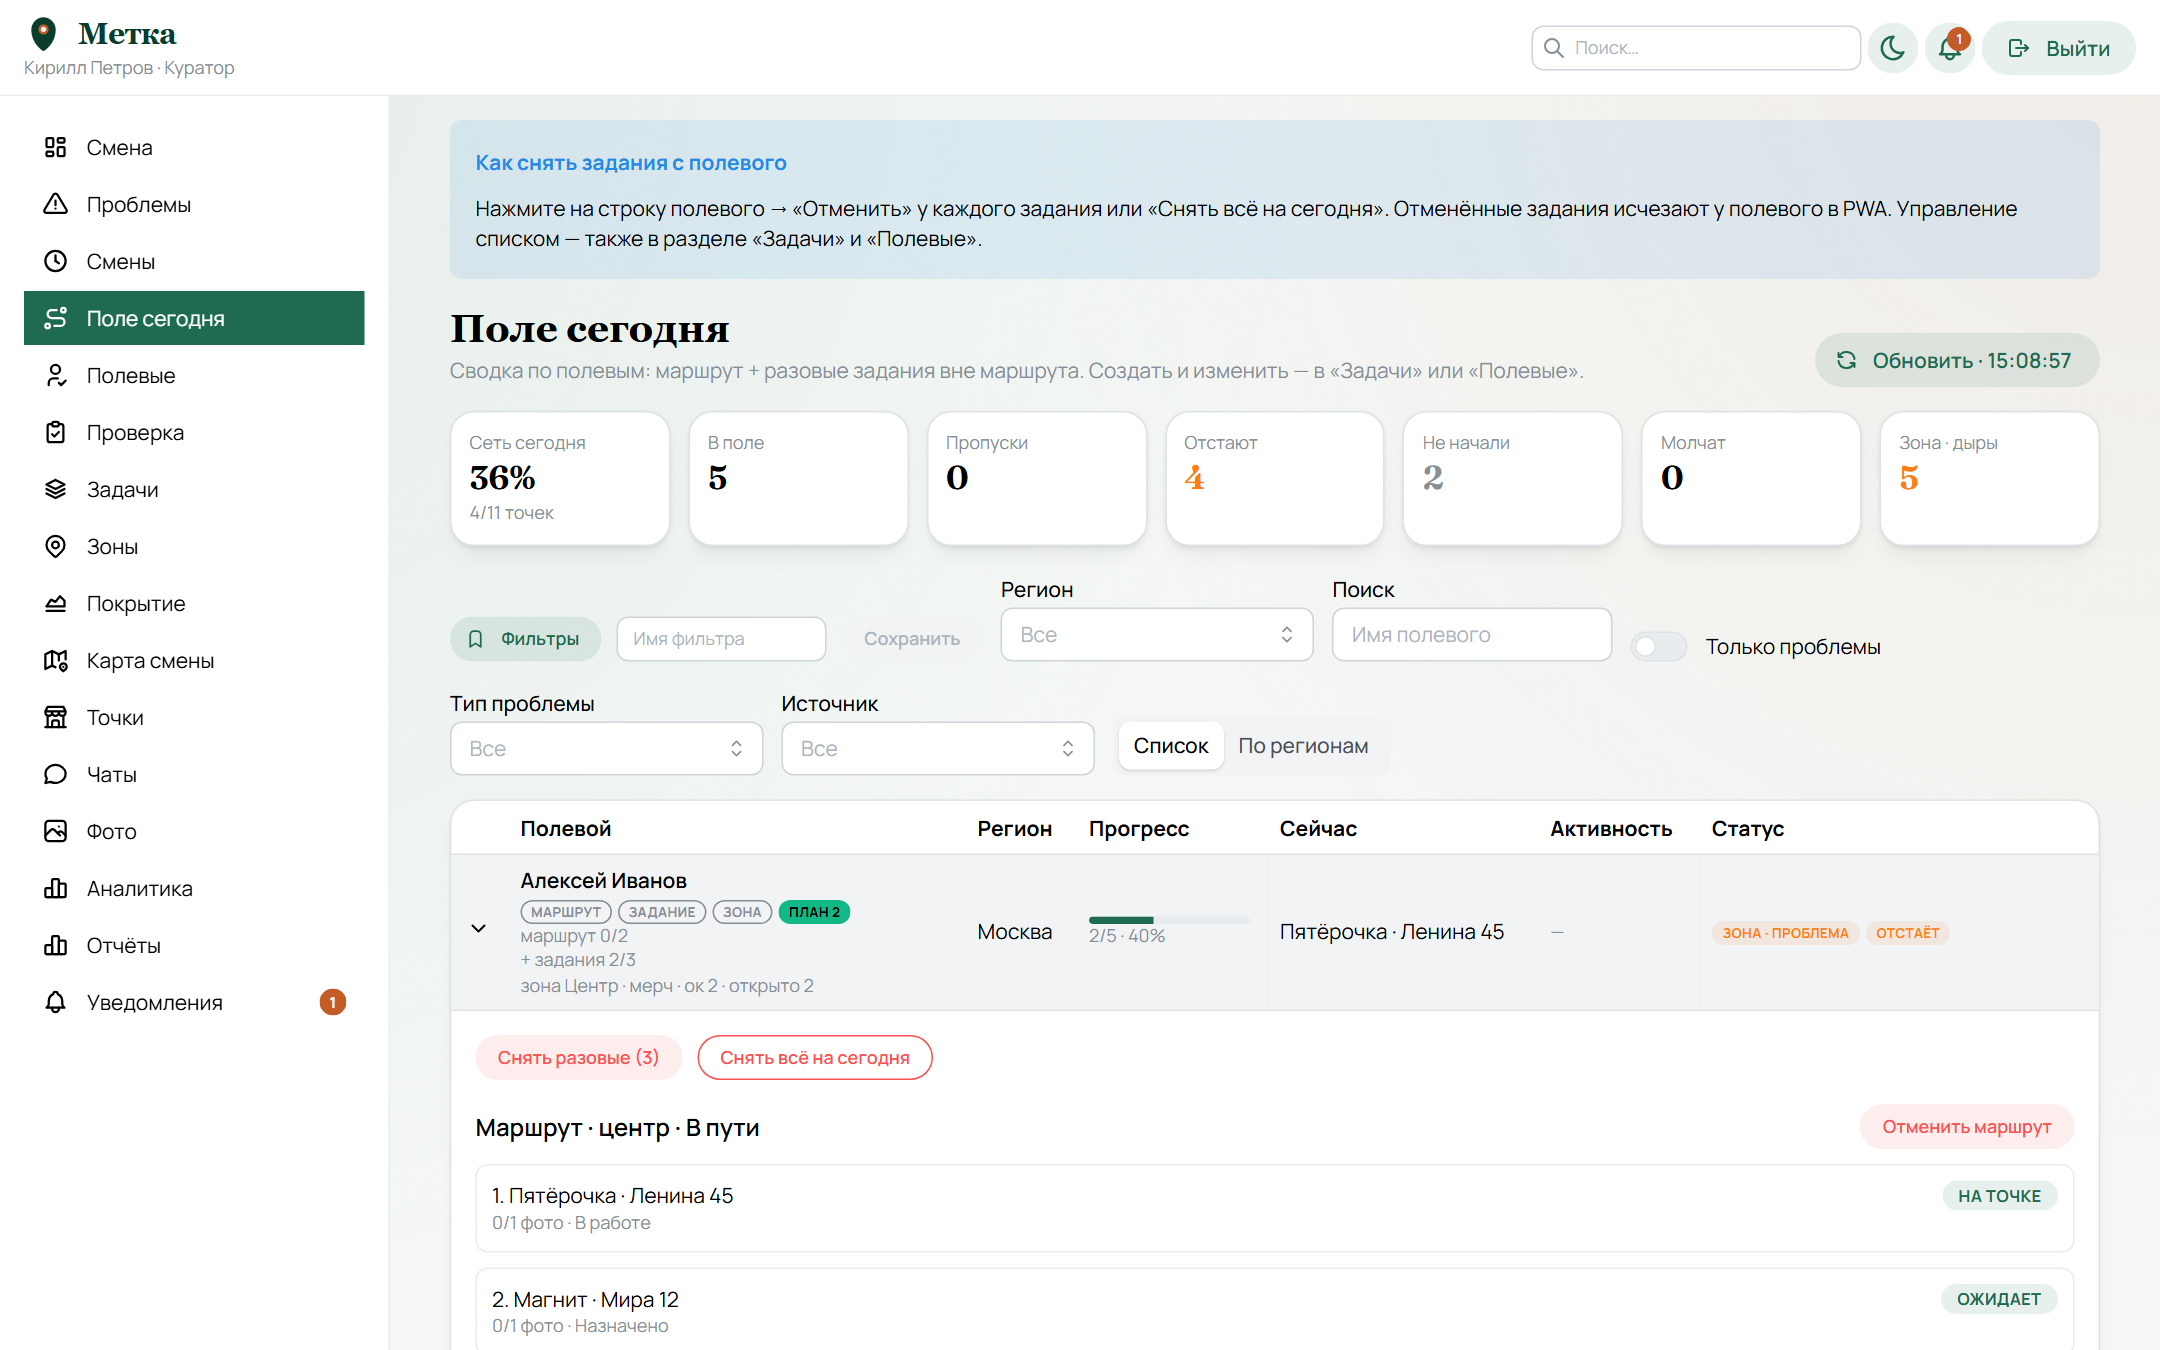Select the Отстают stat card

tap(1274, 479)
